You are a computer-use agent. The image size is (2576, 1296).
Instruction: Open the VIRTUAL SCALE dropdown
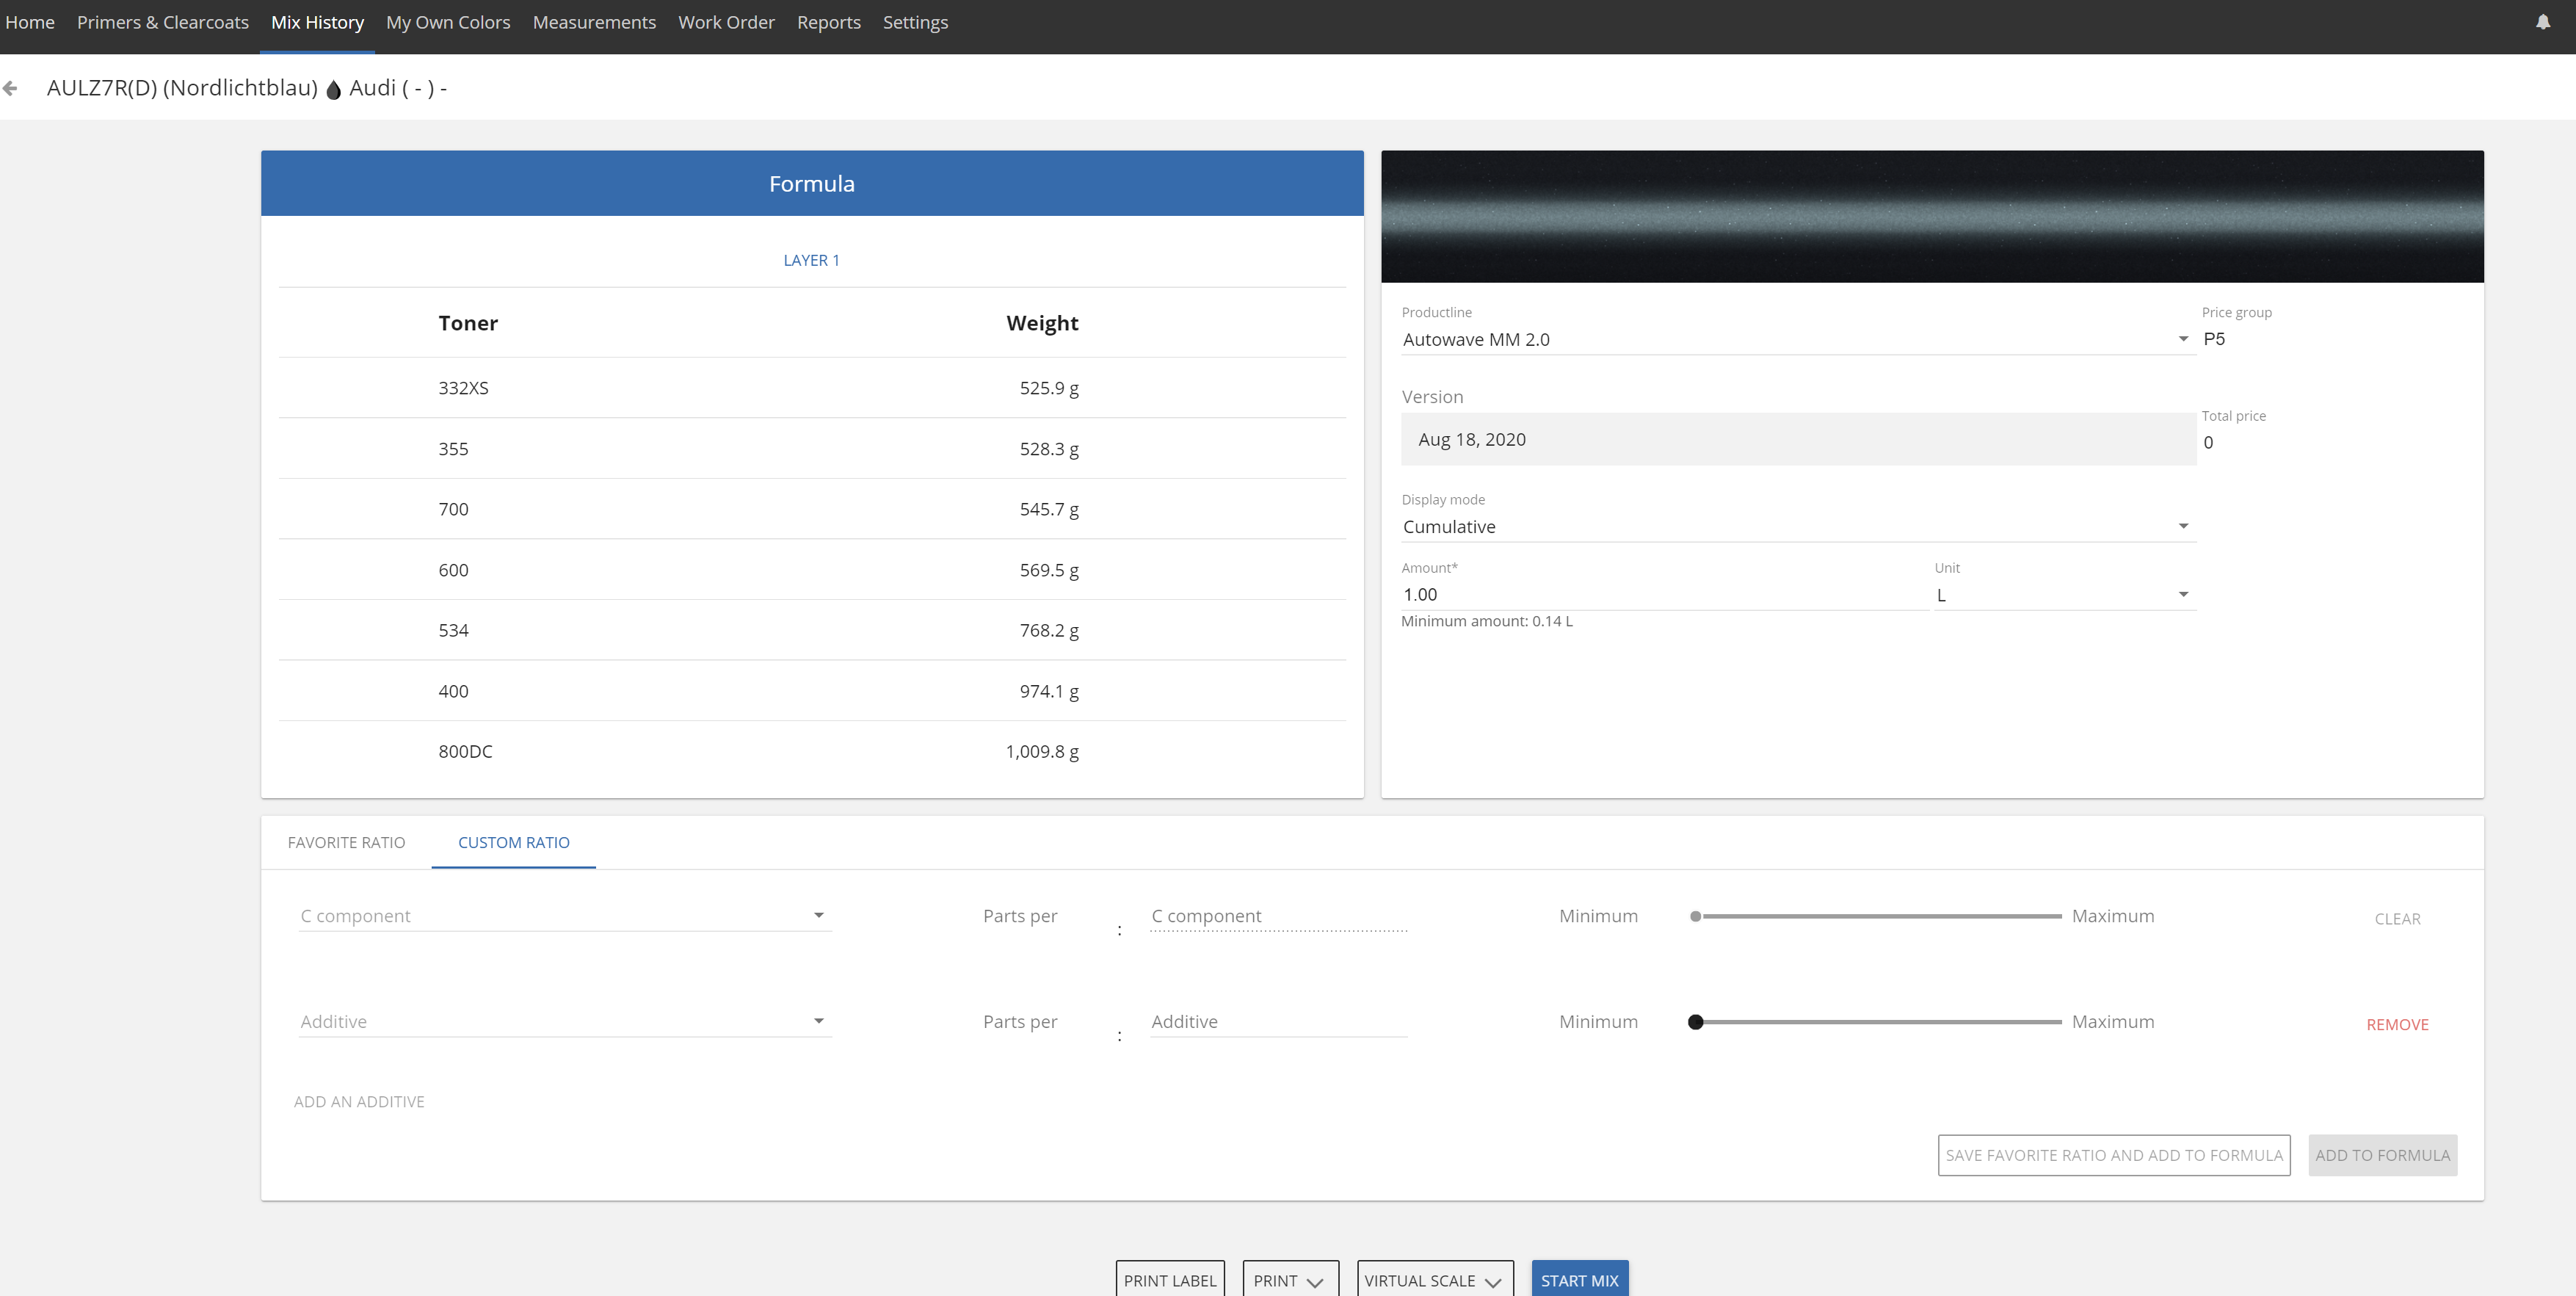click(x=1434, y=1280)
